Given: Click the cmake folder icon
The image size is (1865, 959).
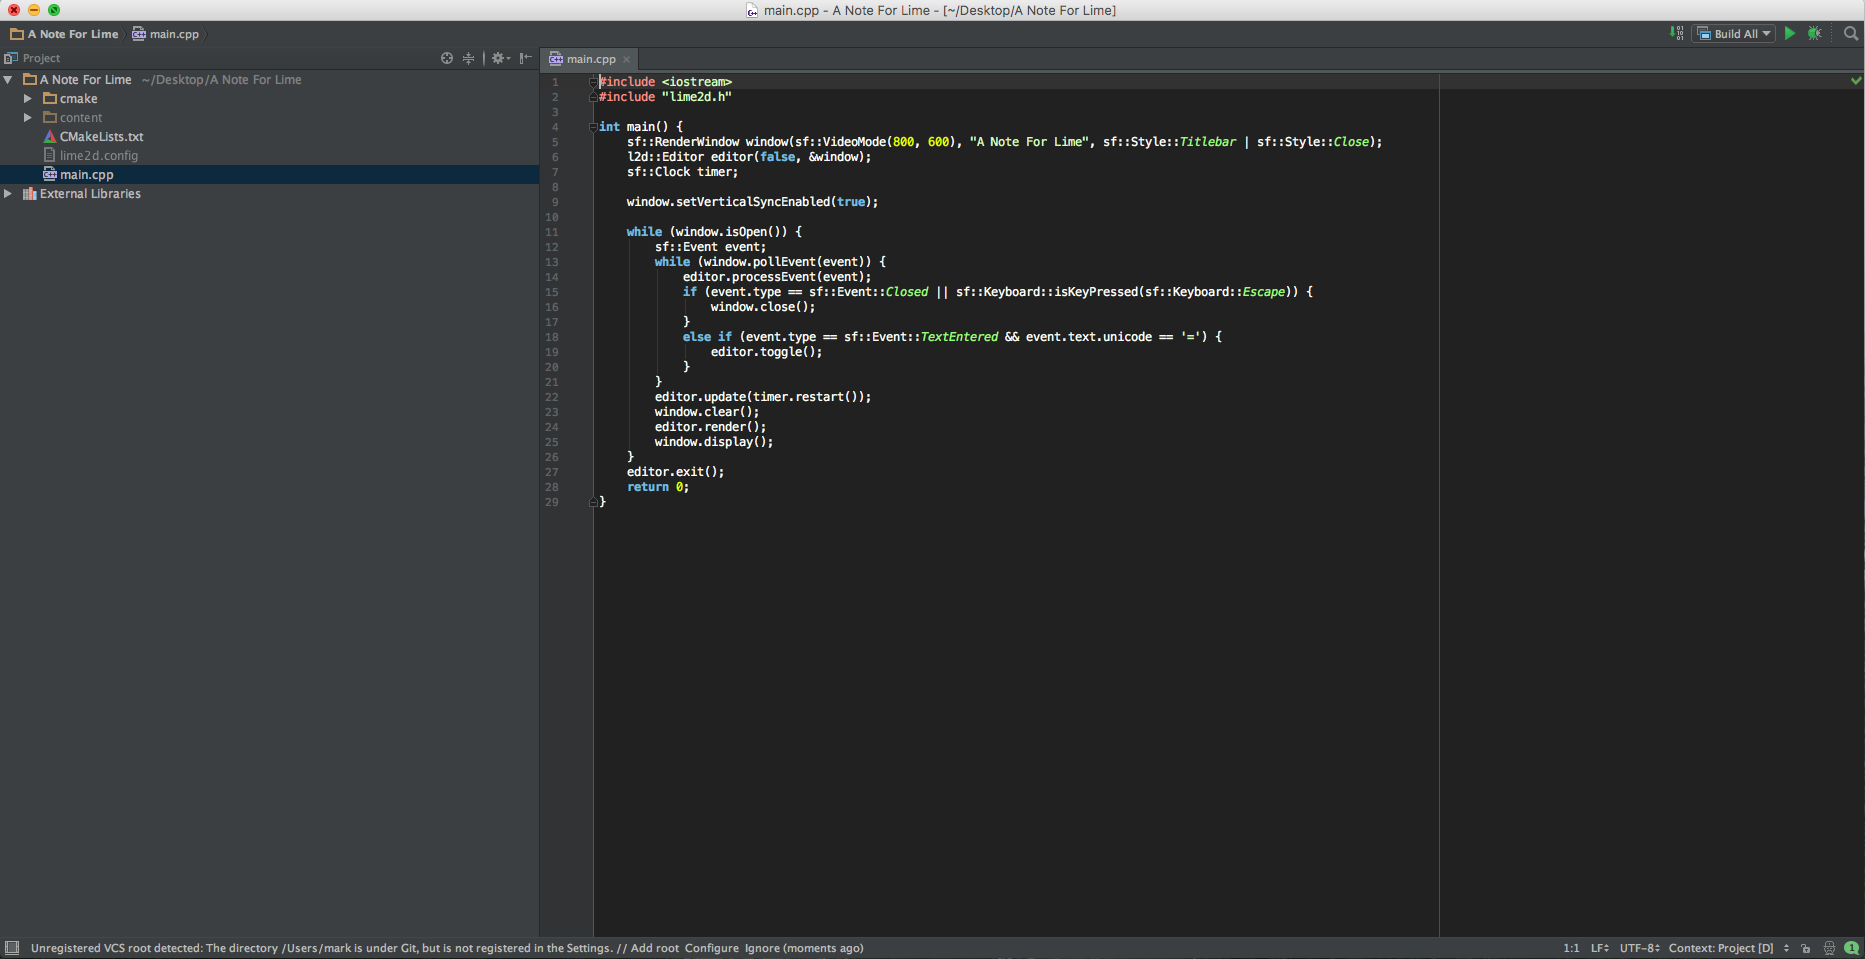Looking at the screenshot, I should point(50,98).
